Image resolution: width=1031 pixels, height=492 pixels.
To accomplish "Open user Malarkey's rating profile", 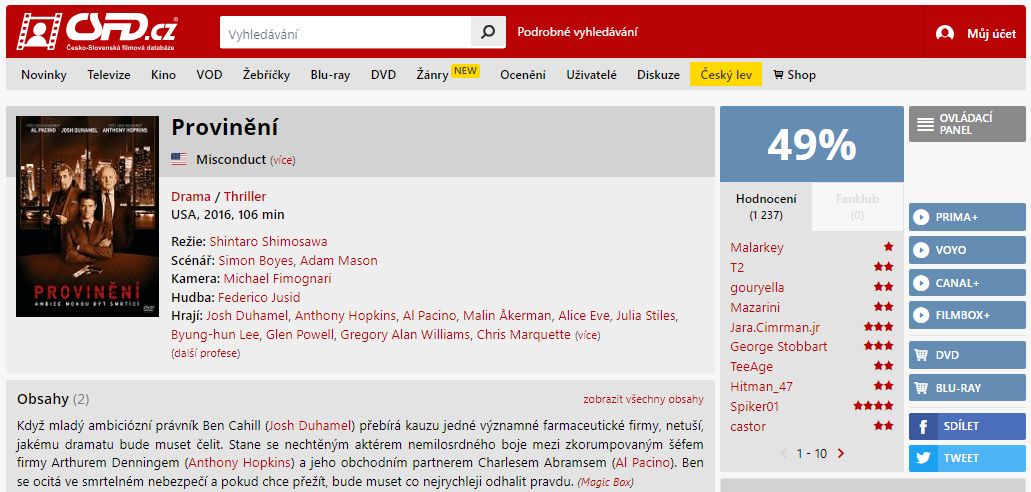I will [757, 247].
